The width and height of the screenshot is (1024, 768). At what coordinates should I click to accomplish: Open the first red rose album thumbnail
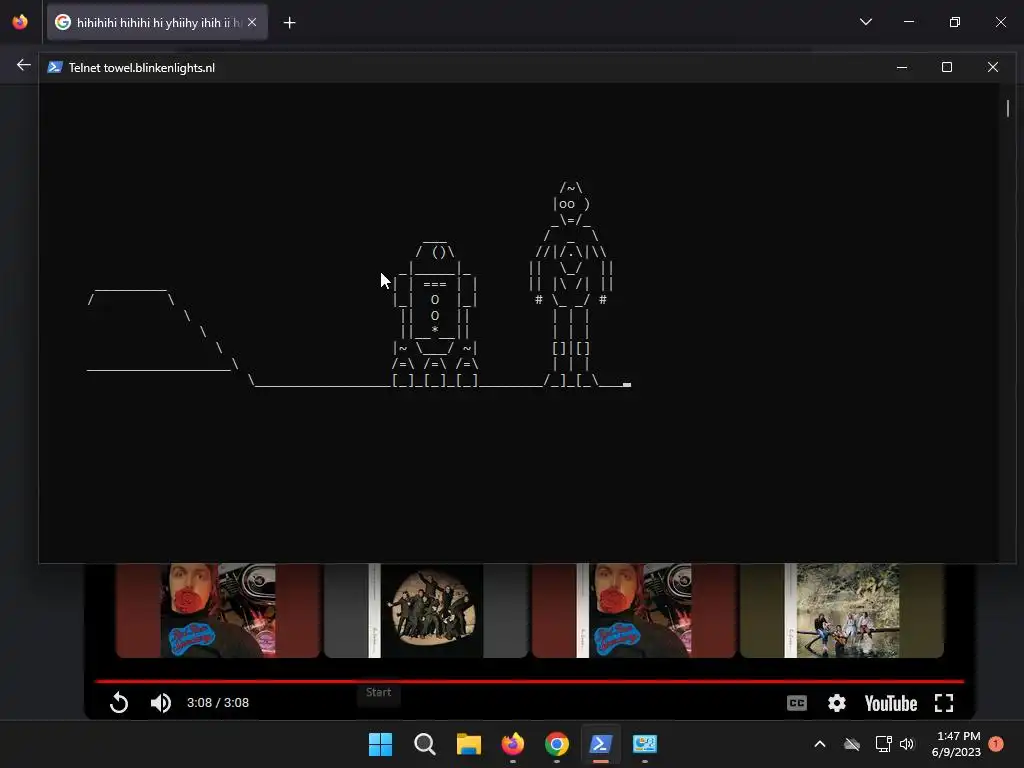[218, 610]
